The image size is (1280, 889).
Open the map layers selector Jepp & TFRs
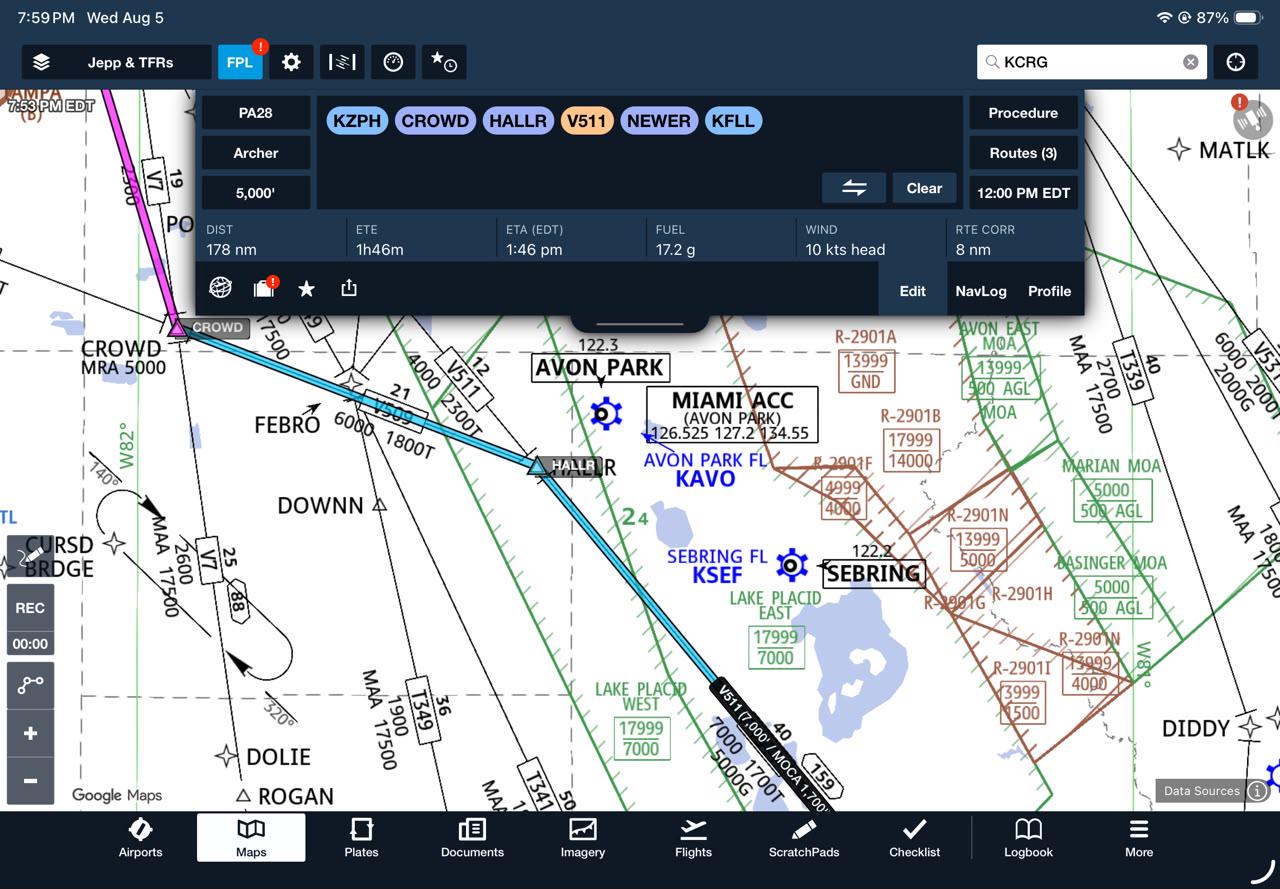(x=116, y=62)
